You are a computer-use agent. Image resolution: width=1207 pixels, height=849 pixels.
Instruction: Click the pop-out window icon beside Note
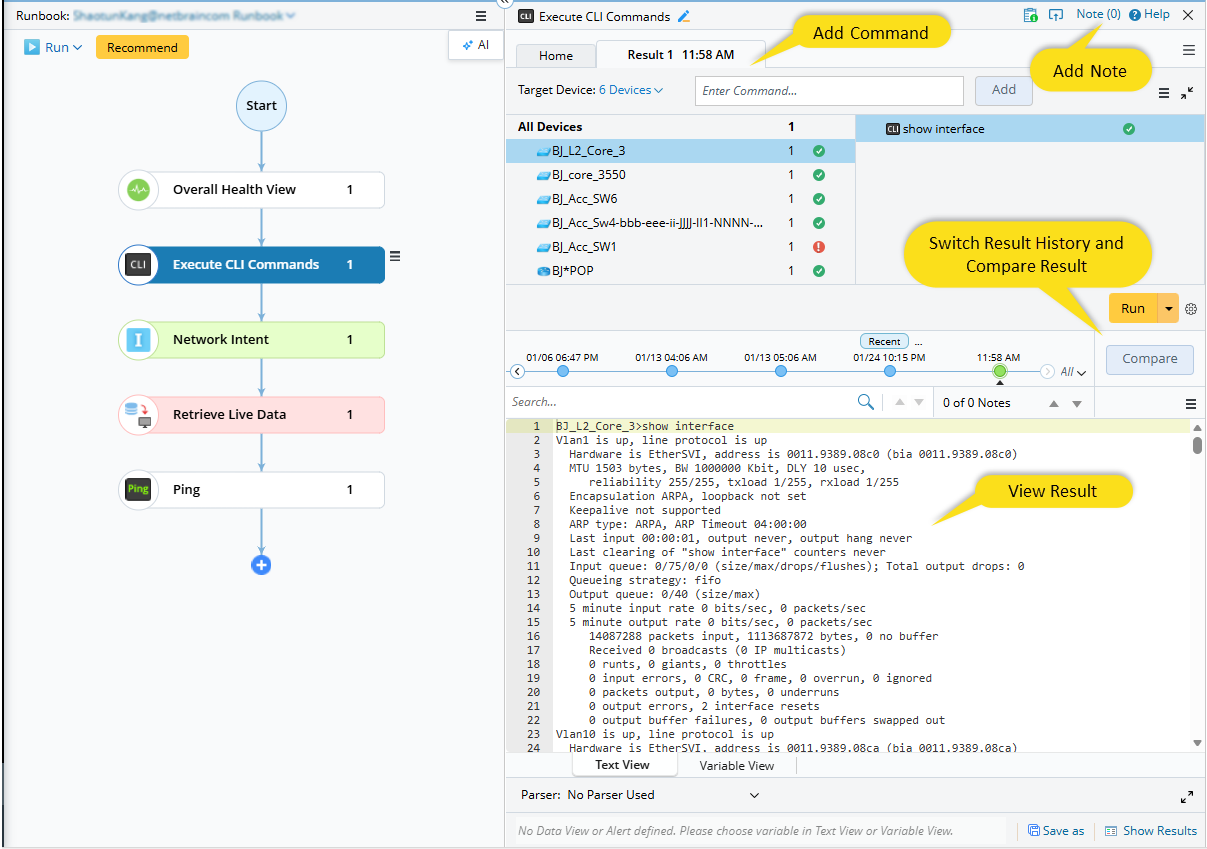coord(1056,15)
